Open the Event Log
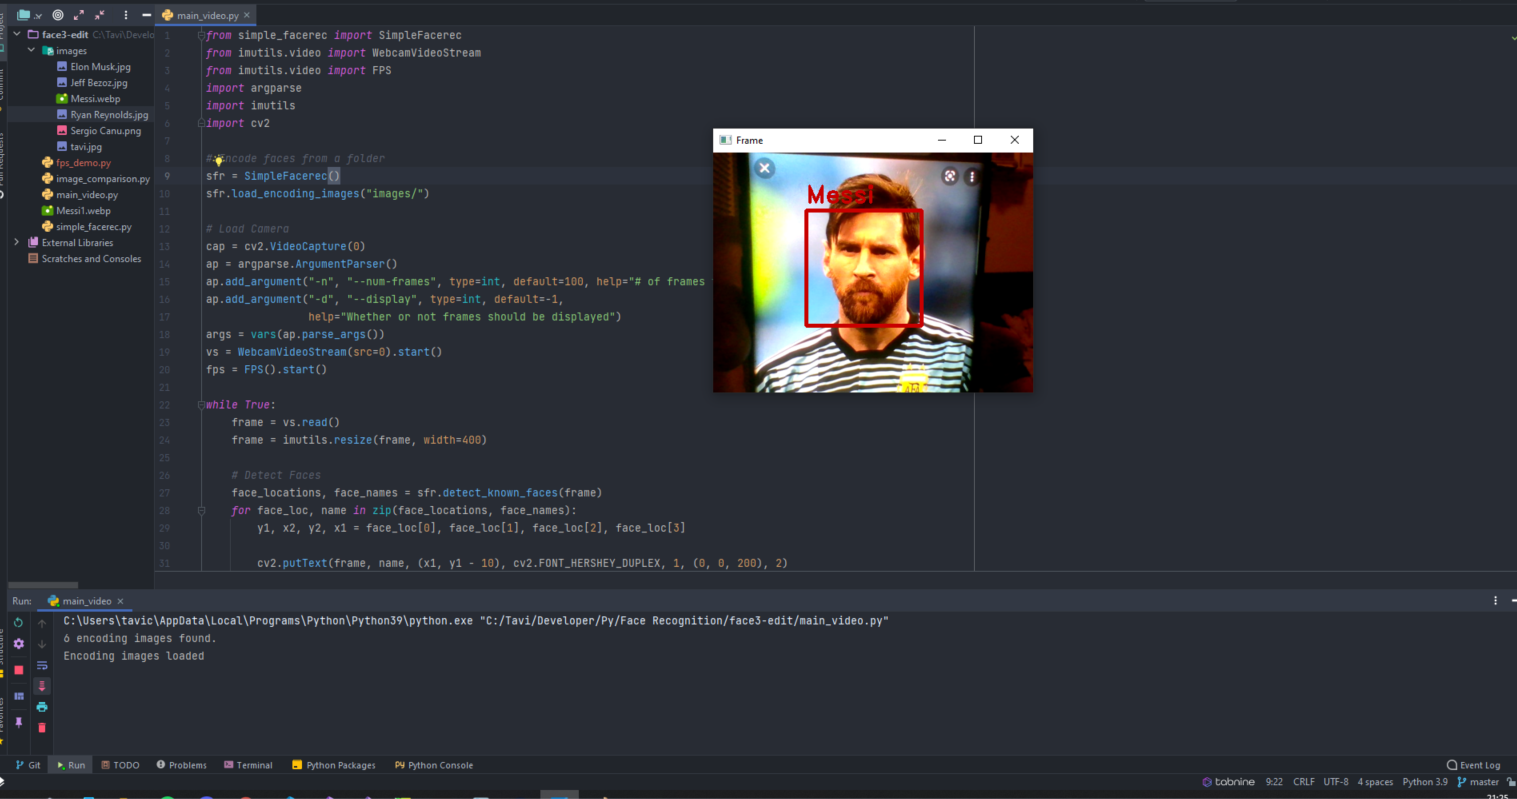The height and width of the screenshot is (799, 1517). click(1474, 765)
